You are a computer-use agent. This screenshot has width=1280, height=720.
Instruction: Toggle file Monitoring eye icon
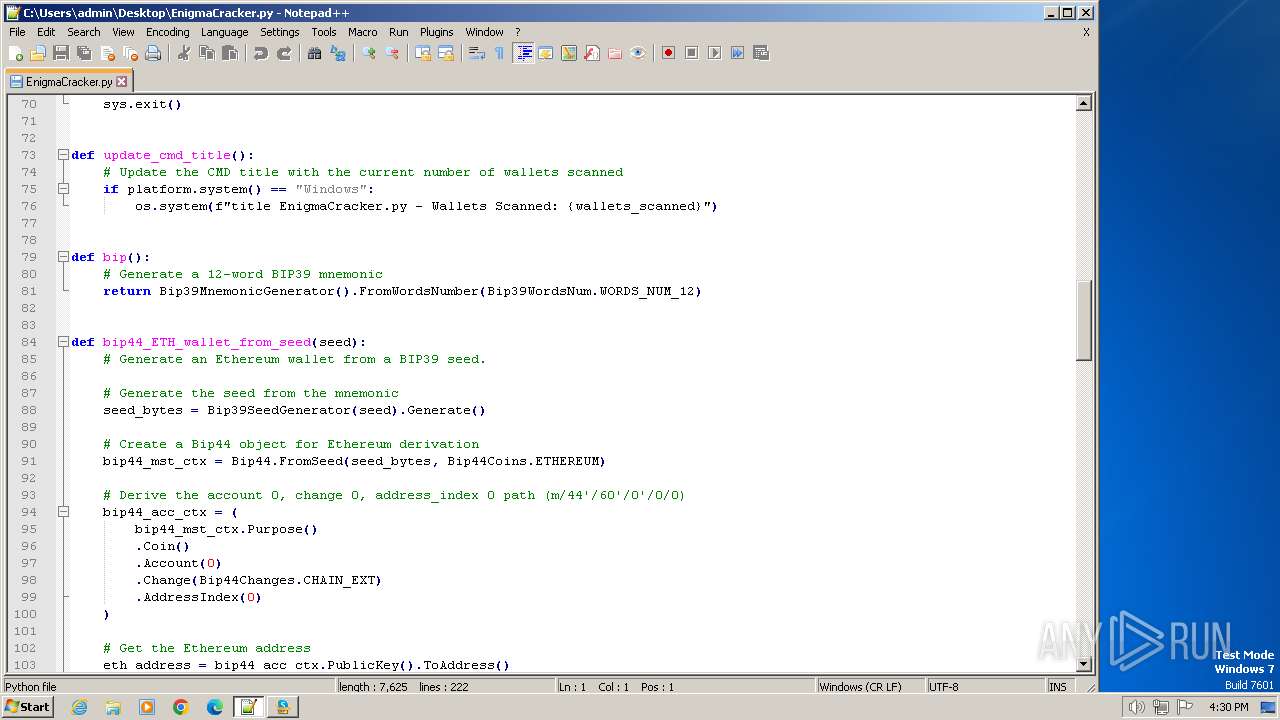click(x=638, y=53)
